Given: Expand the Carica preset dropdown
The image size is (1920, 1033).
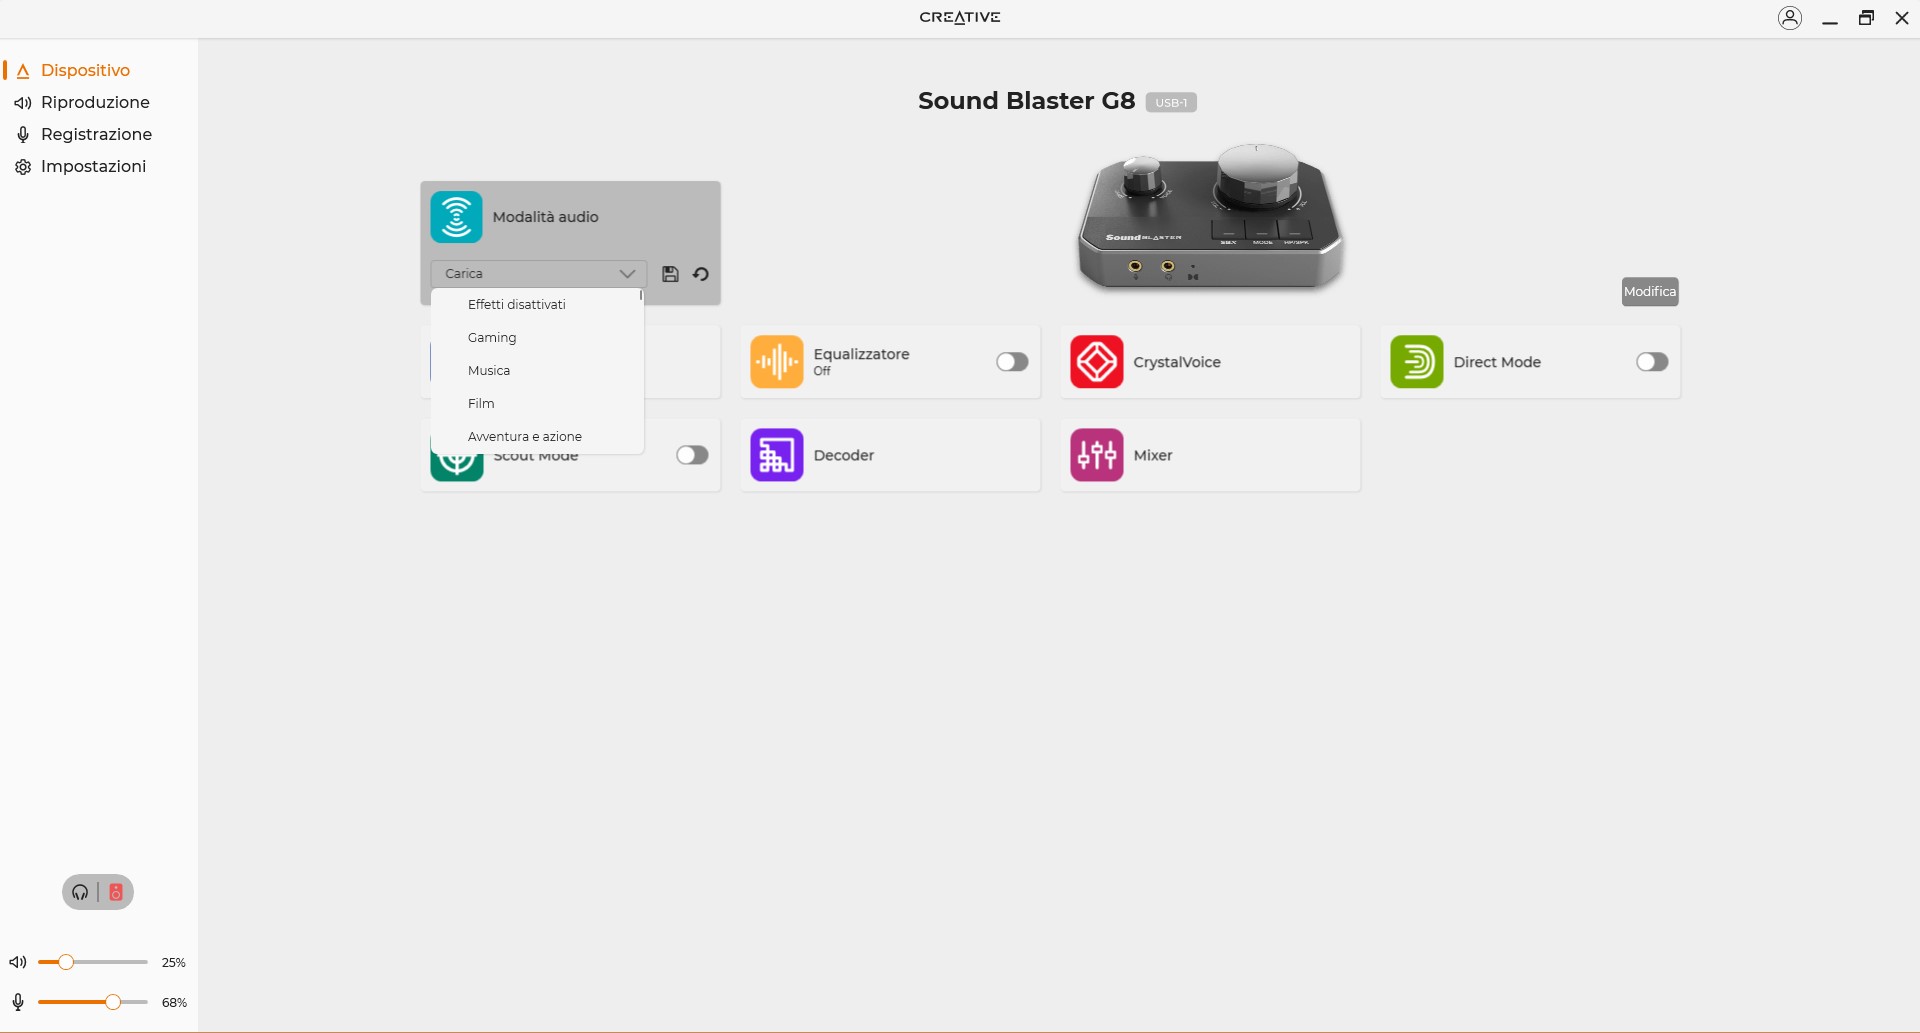Looking at the screenshot, I should tap(538, 273).
